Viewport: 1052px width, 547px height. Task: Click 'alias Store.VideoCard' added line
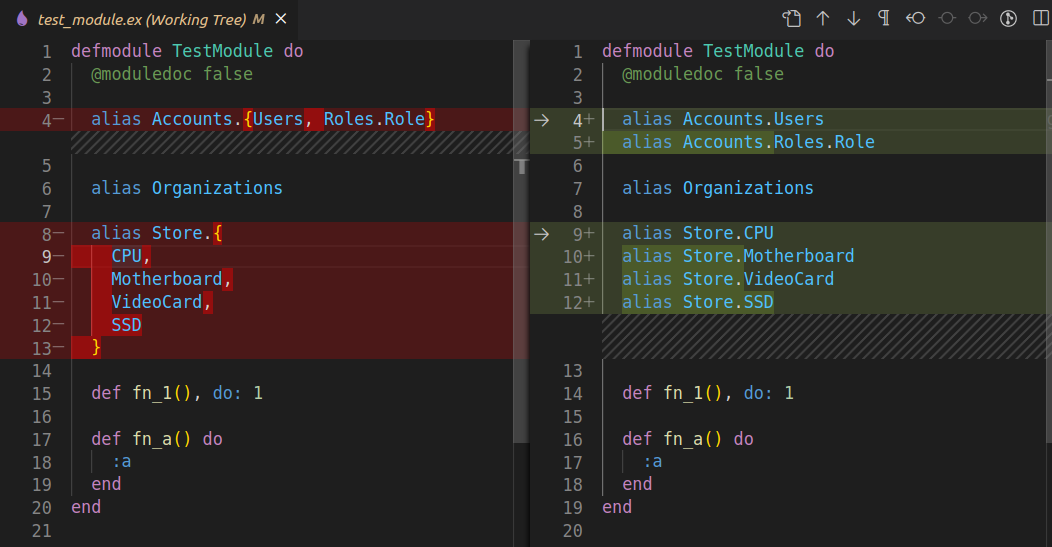tap(727, 279)
